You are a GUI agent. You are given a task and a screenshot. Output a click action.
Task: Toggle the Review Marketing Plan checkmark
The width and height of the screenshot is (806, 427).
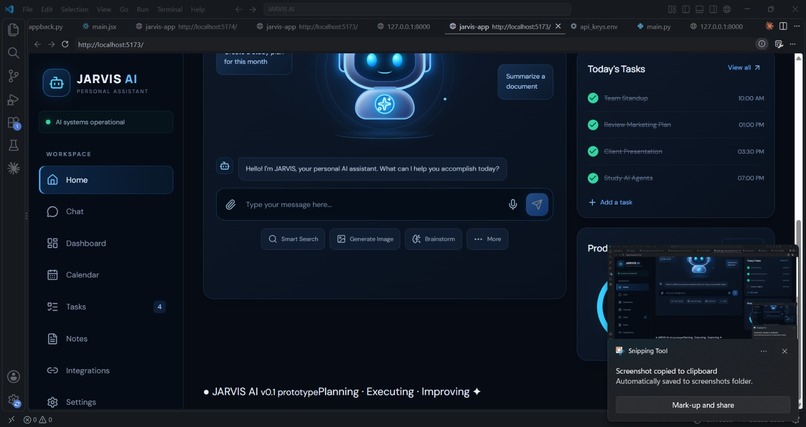[593, 124]
